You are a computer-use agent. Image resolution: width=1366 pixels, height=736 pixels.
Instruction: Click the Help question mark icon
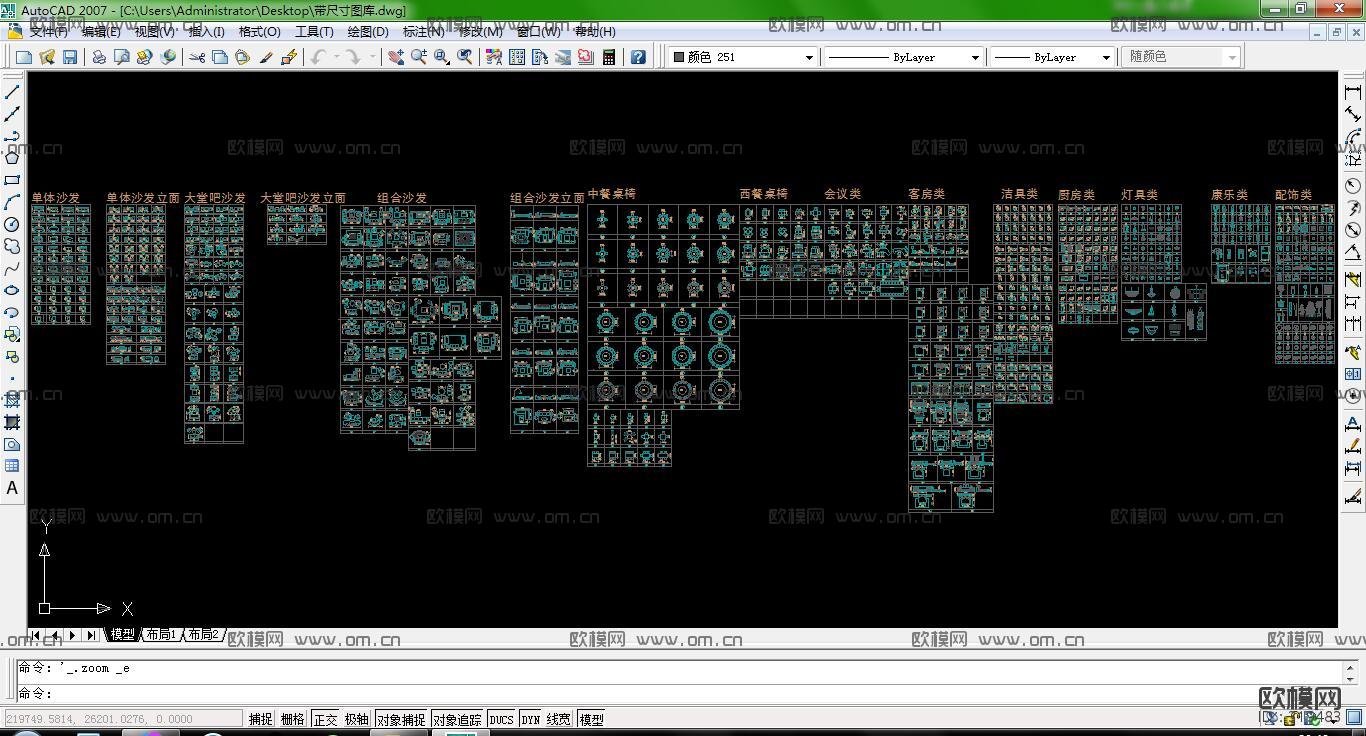(638, 57)
